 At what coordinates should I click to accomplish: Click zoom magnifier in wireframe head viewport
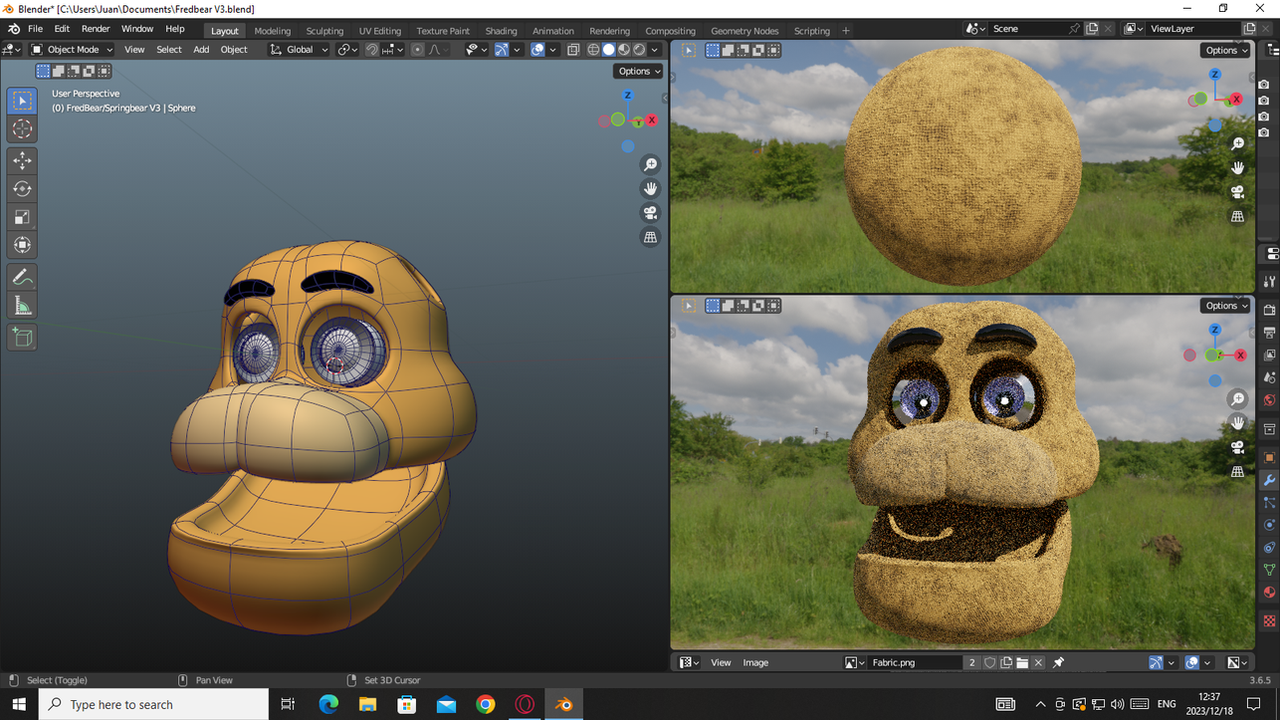pyautogui.click(x=651, y=165)
